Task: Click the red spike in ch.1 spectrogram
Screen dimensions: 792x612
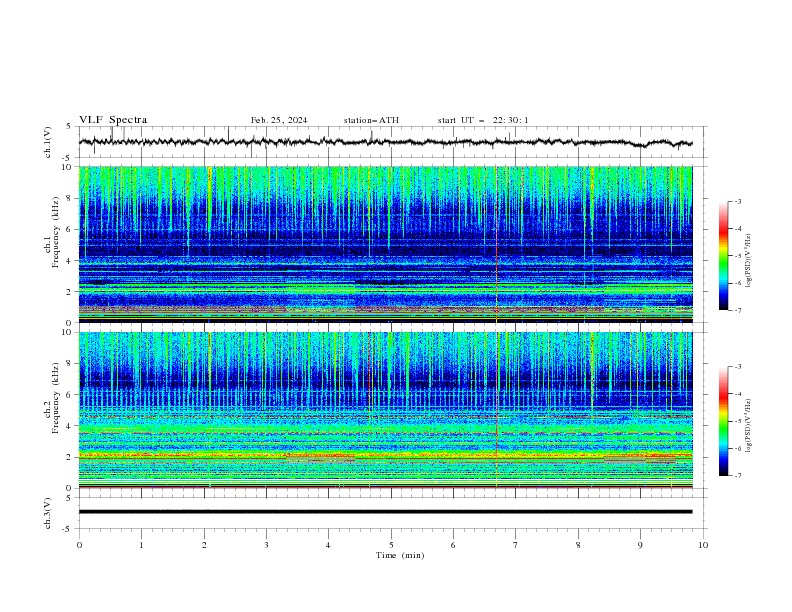Action: pos(497,244)
